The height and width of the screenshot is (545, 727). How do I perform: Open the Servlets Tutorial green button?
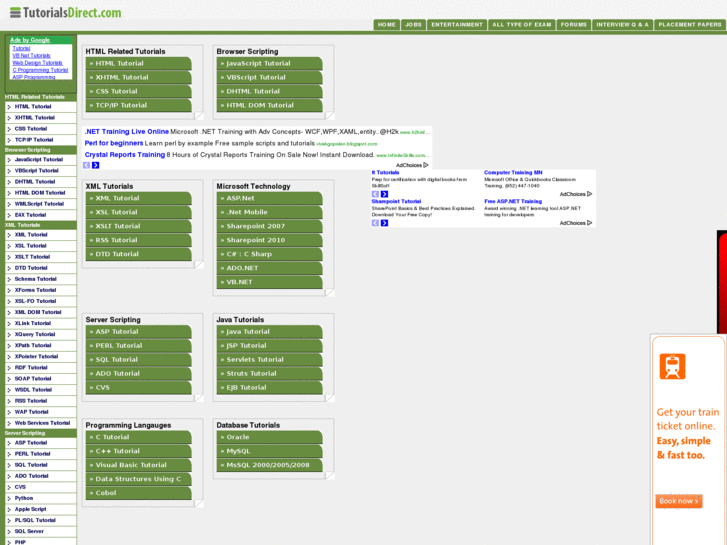269,359
